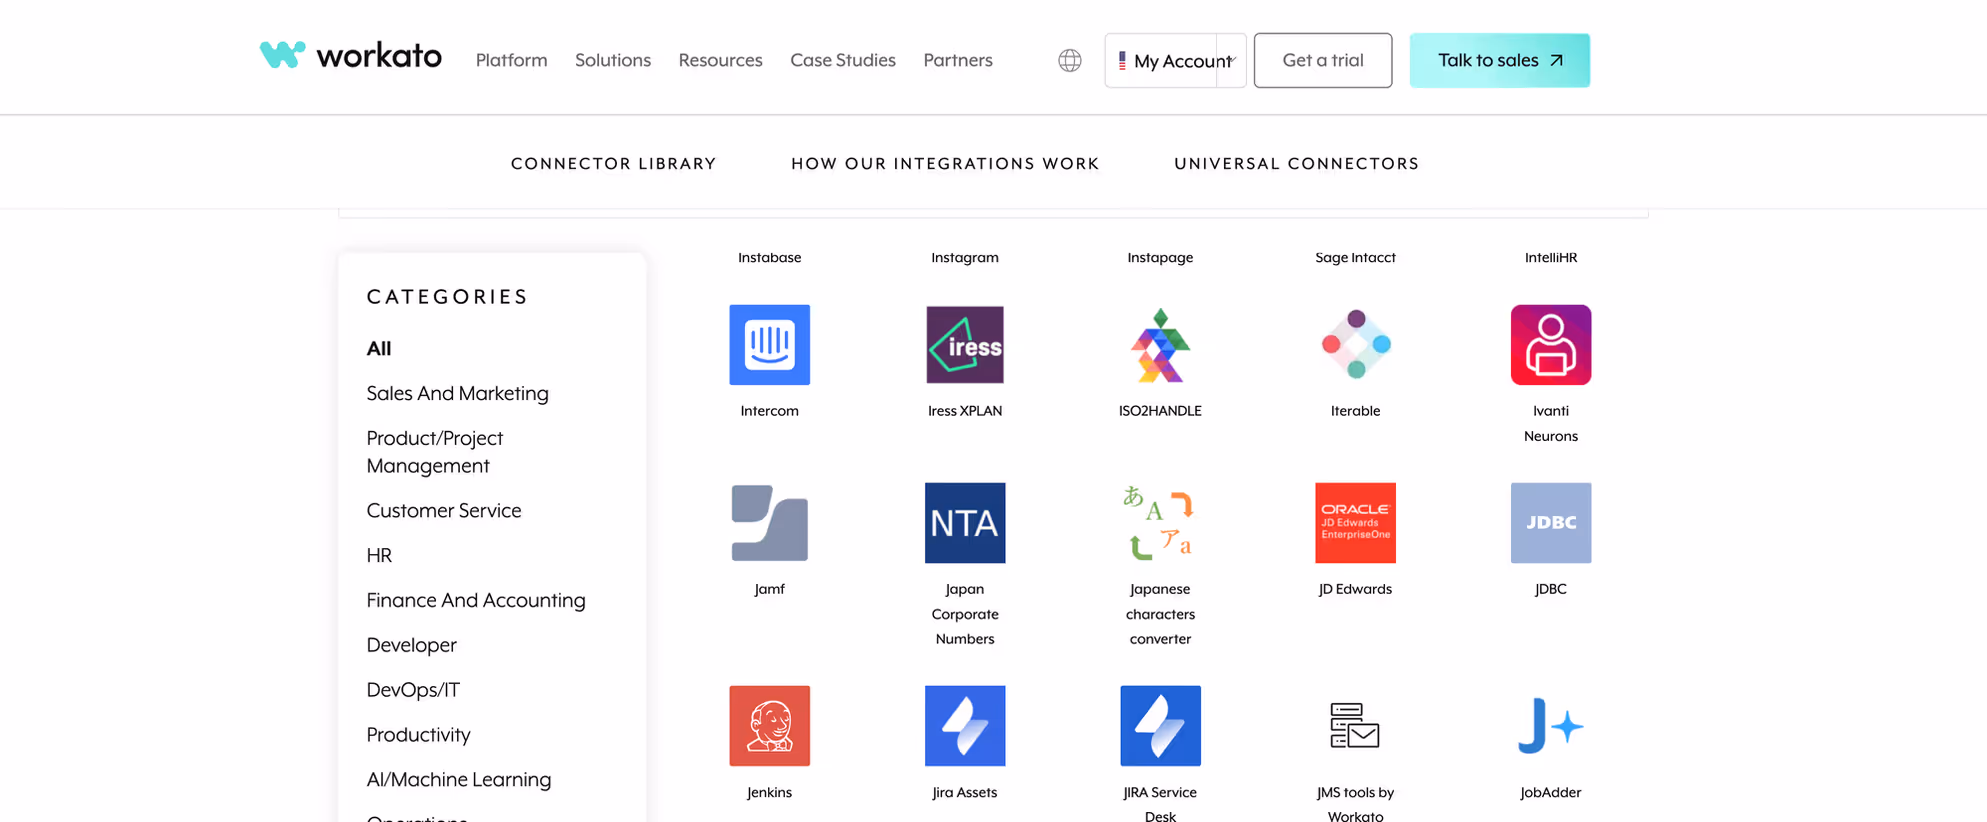Open the JobAdder connector icon
The image size is (1987, 822).
pos(1551,726)
